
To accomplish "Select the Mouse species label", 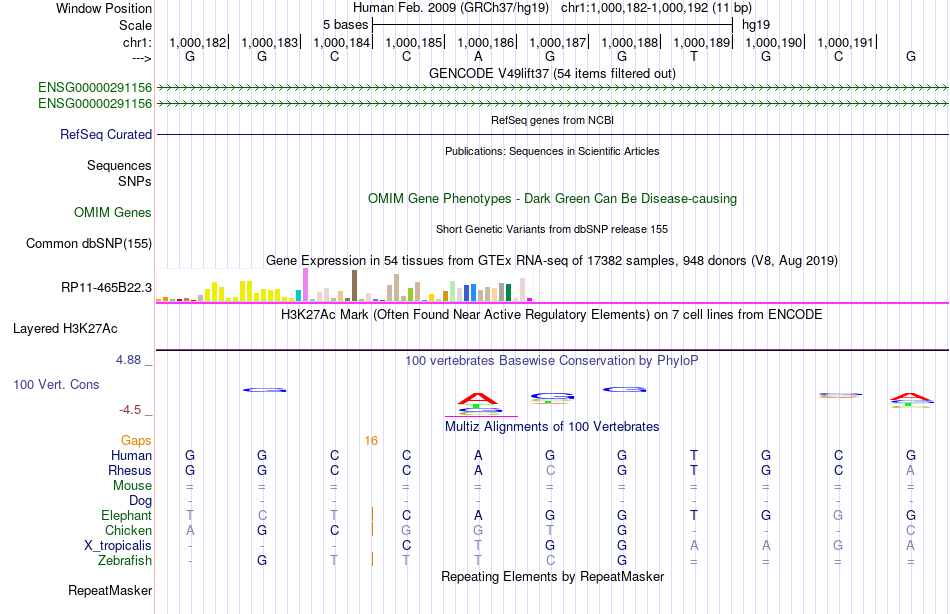I will (x=132, y=486).
